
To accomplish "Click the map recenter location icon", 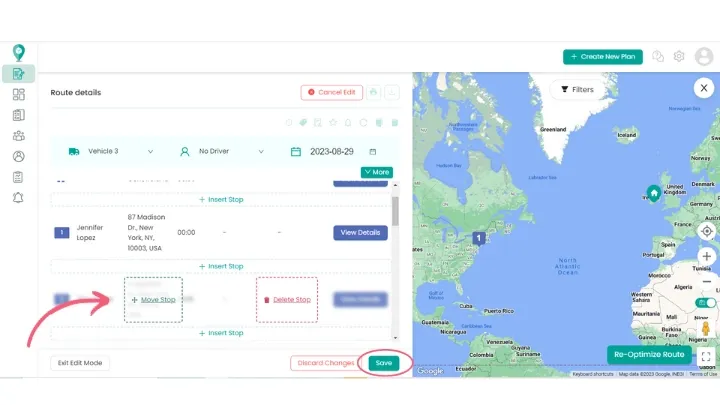I will pyautogui.click(x=706, y=231).
